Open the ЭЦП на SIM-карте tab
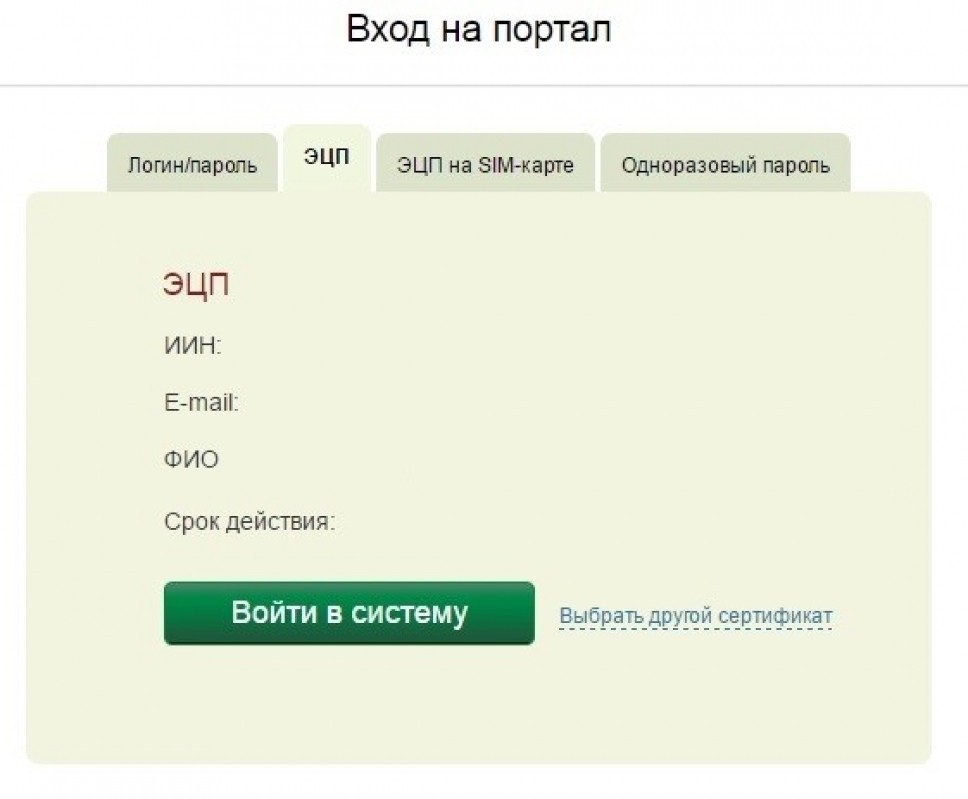The image size is (968, 799). click(485, 163)
